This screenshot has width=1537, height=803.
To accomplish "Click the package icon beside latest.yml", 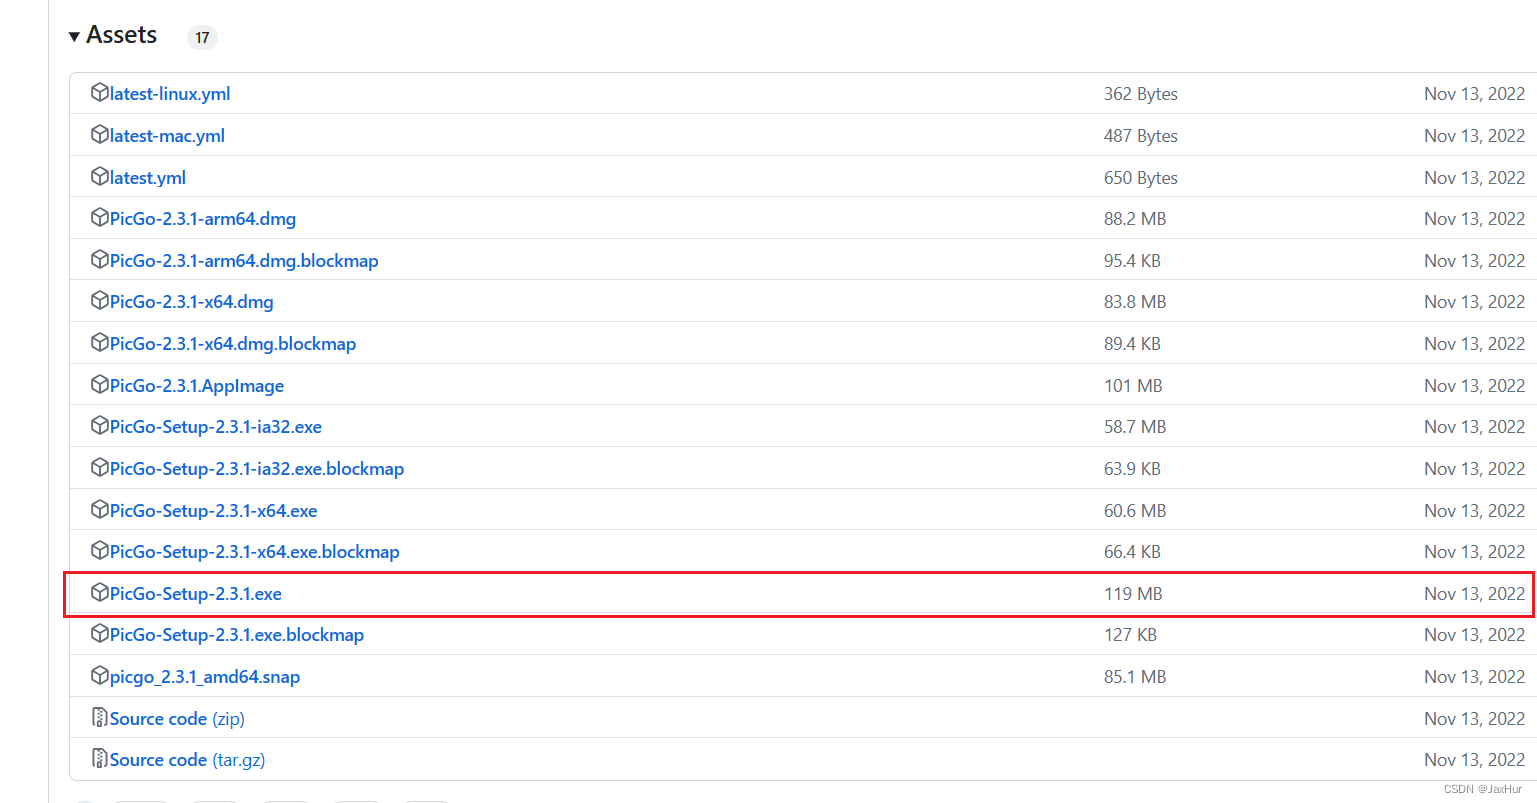I will [99, 177].
